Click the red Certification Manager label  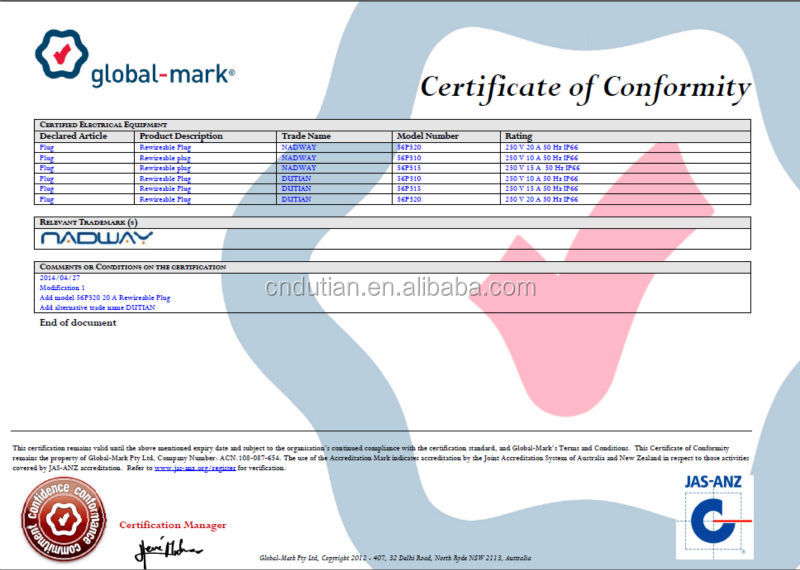(172, 525)
